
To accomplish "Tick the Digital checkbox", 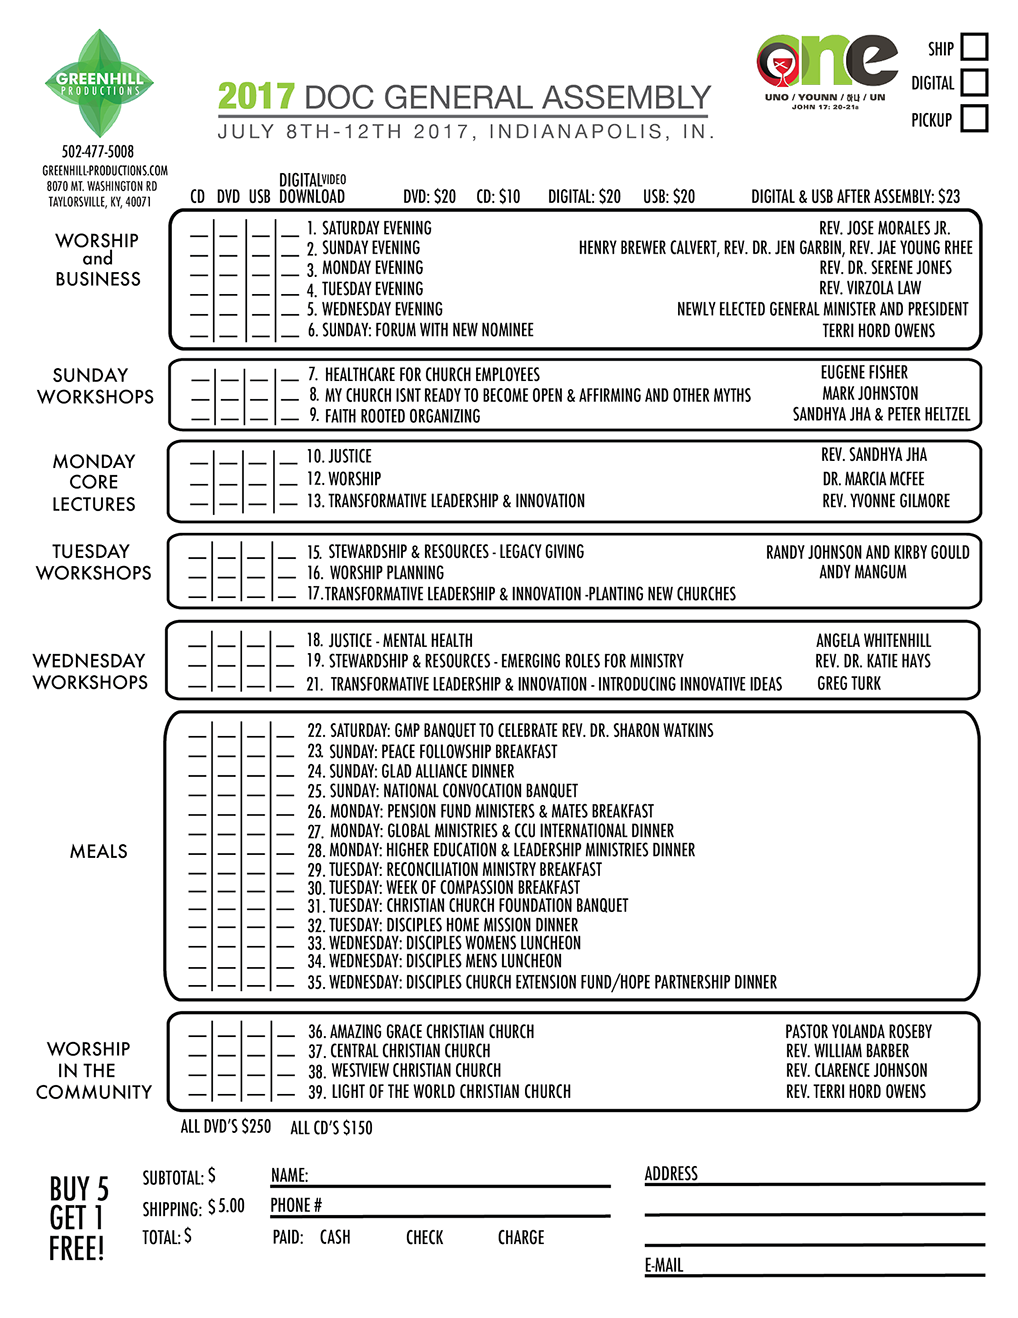I will [x=973, y=82].
